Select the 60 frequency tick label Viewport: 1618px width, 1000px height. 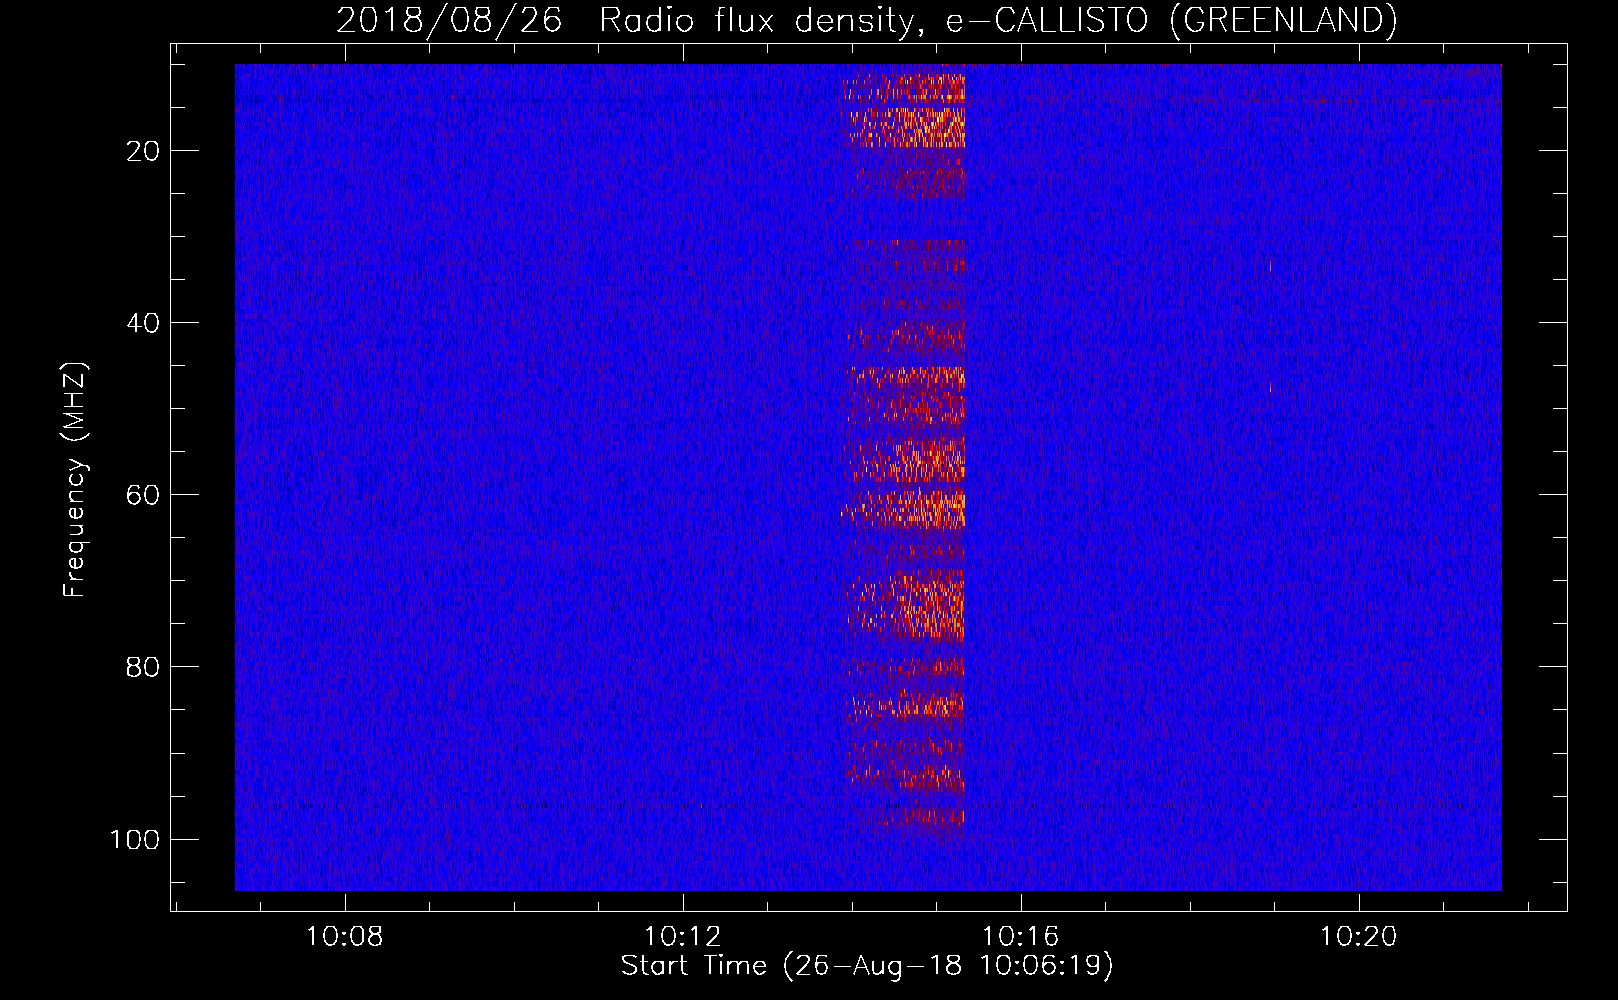pyautogui.click(x=143, y=495)
